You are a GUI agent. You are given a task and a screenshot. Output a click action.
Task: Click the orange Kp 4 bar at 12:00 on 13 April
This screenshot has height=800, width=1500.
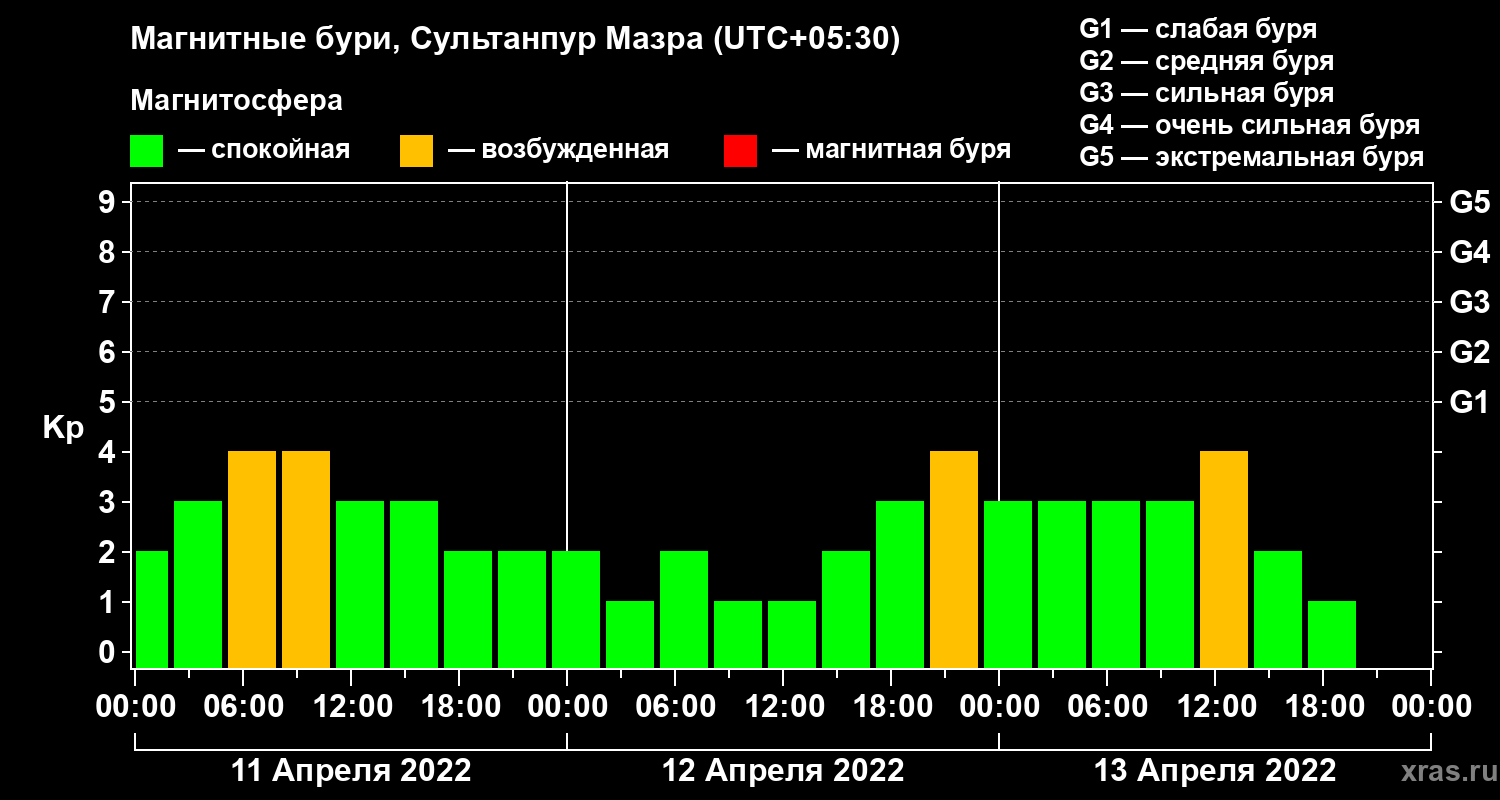(x=1224, y=560)
